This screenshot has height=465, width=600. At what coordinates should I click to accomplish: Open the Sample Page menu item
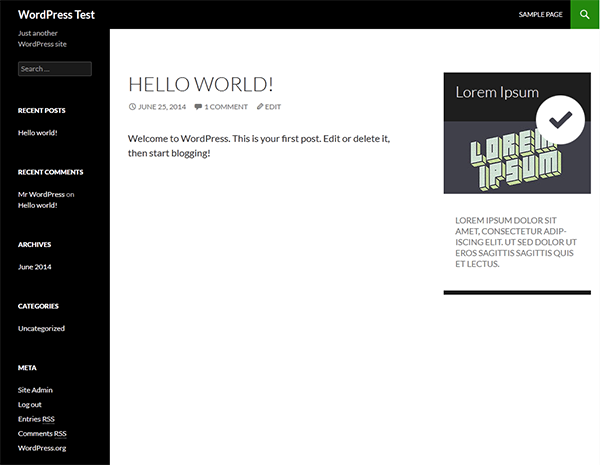coord(540,15)
